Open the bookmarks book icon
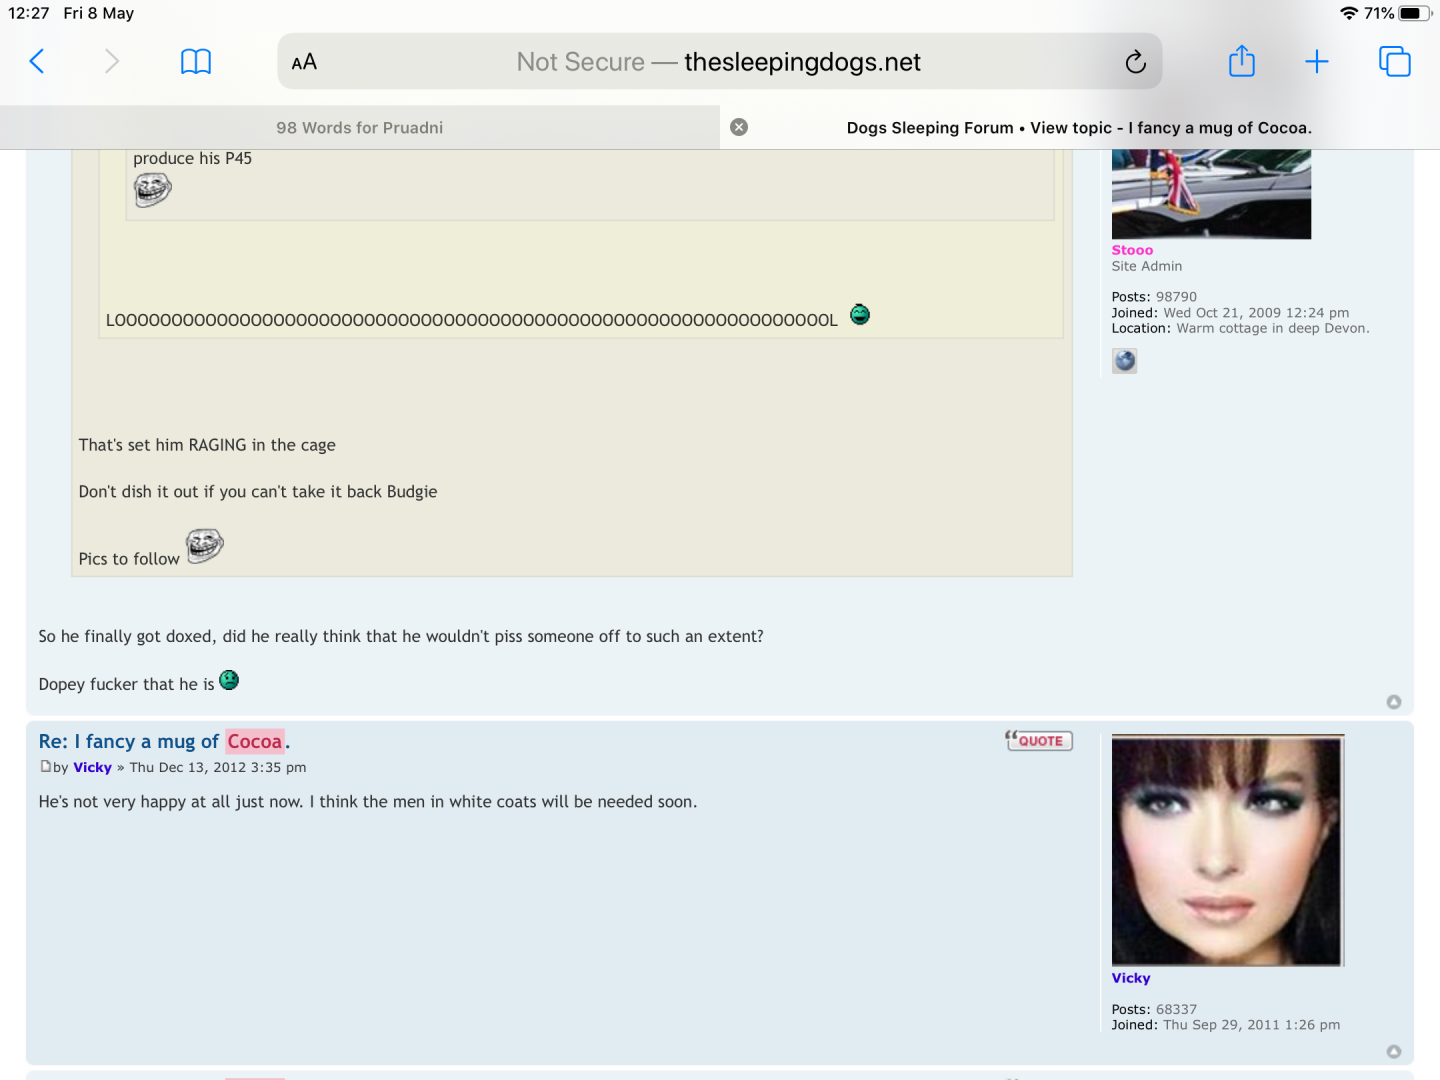Screen dimensions: 1440x1080 pyautogui.click(x=195, y=62)
